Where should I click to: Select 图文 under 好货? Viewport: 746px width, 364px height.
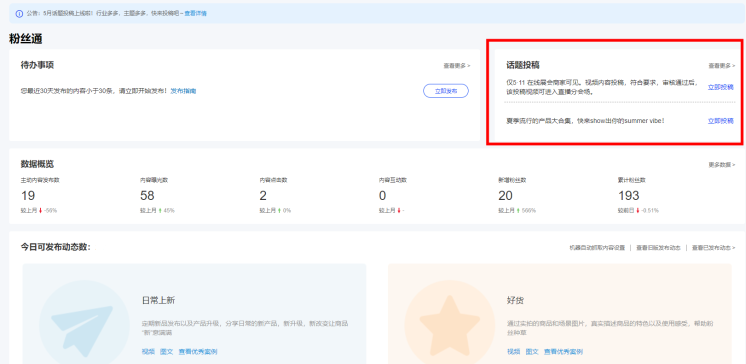532,352
